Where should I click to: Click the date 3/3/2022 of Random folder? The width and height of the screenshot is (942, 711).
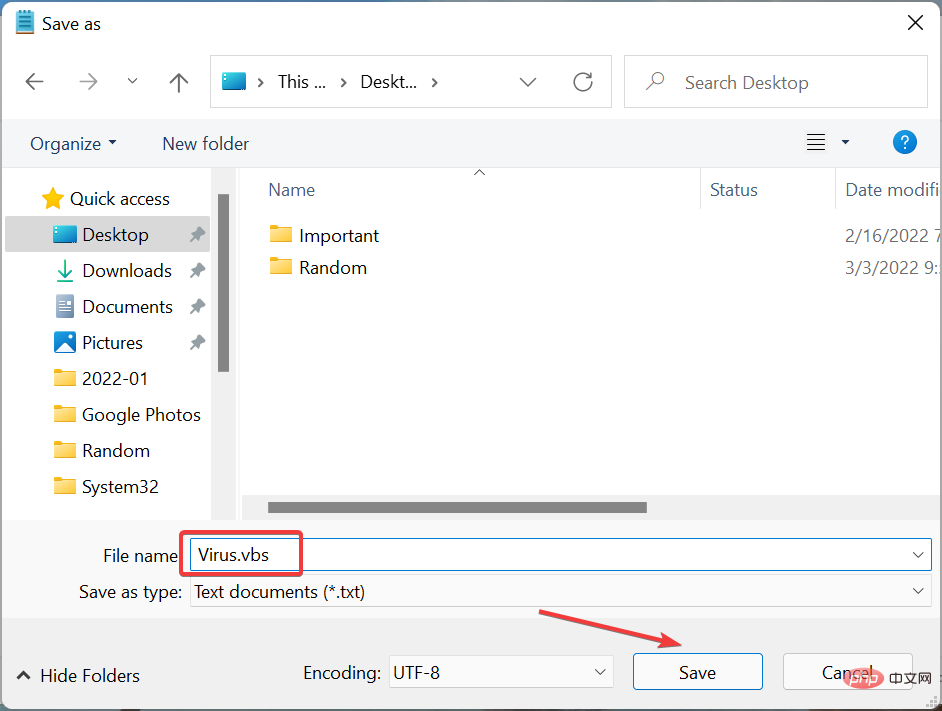[x=892, y=267]
